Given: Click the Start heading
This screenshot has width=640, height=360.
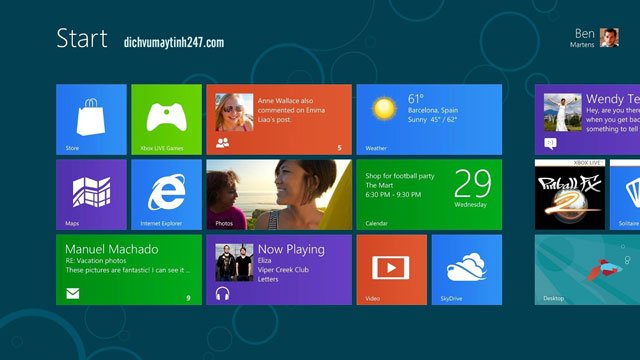Looking at the screenshot, I should click(x=82, y=38).
